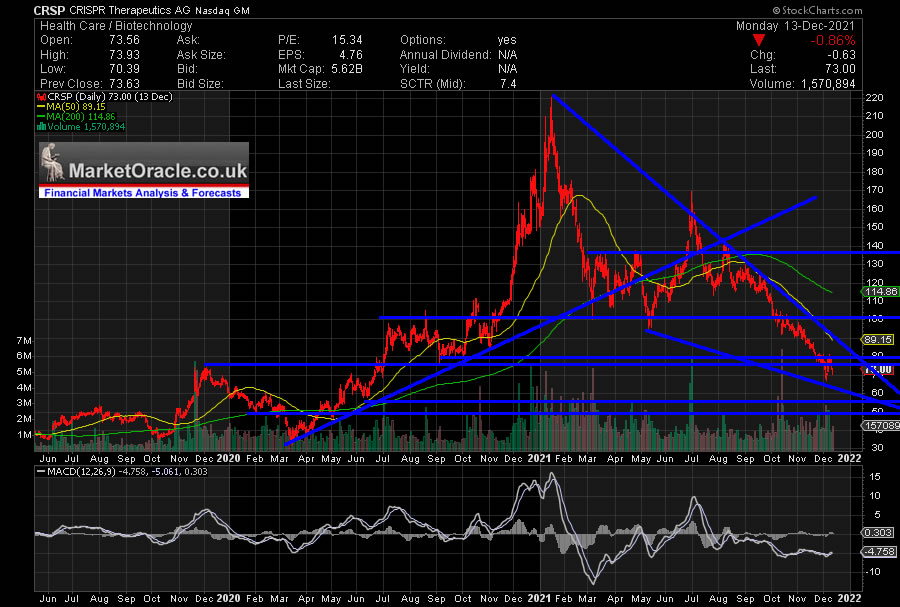Click the 2021 year marker on price axis
Image resolution: width=900 pixels, height=607 pixels.
coord(543,457)
